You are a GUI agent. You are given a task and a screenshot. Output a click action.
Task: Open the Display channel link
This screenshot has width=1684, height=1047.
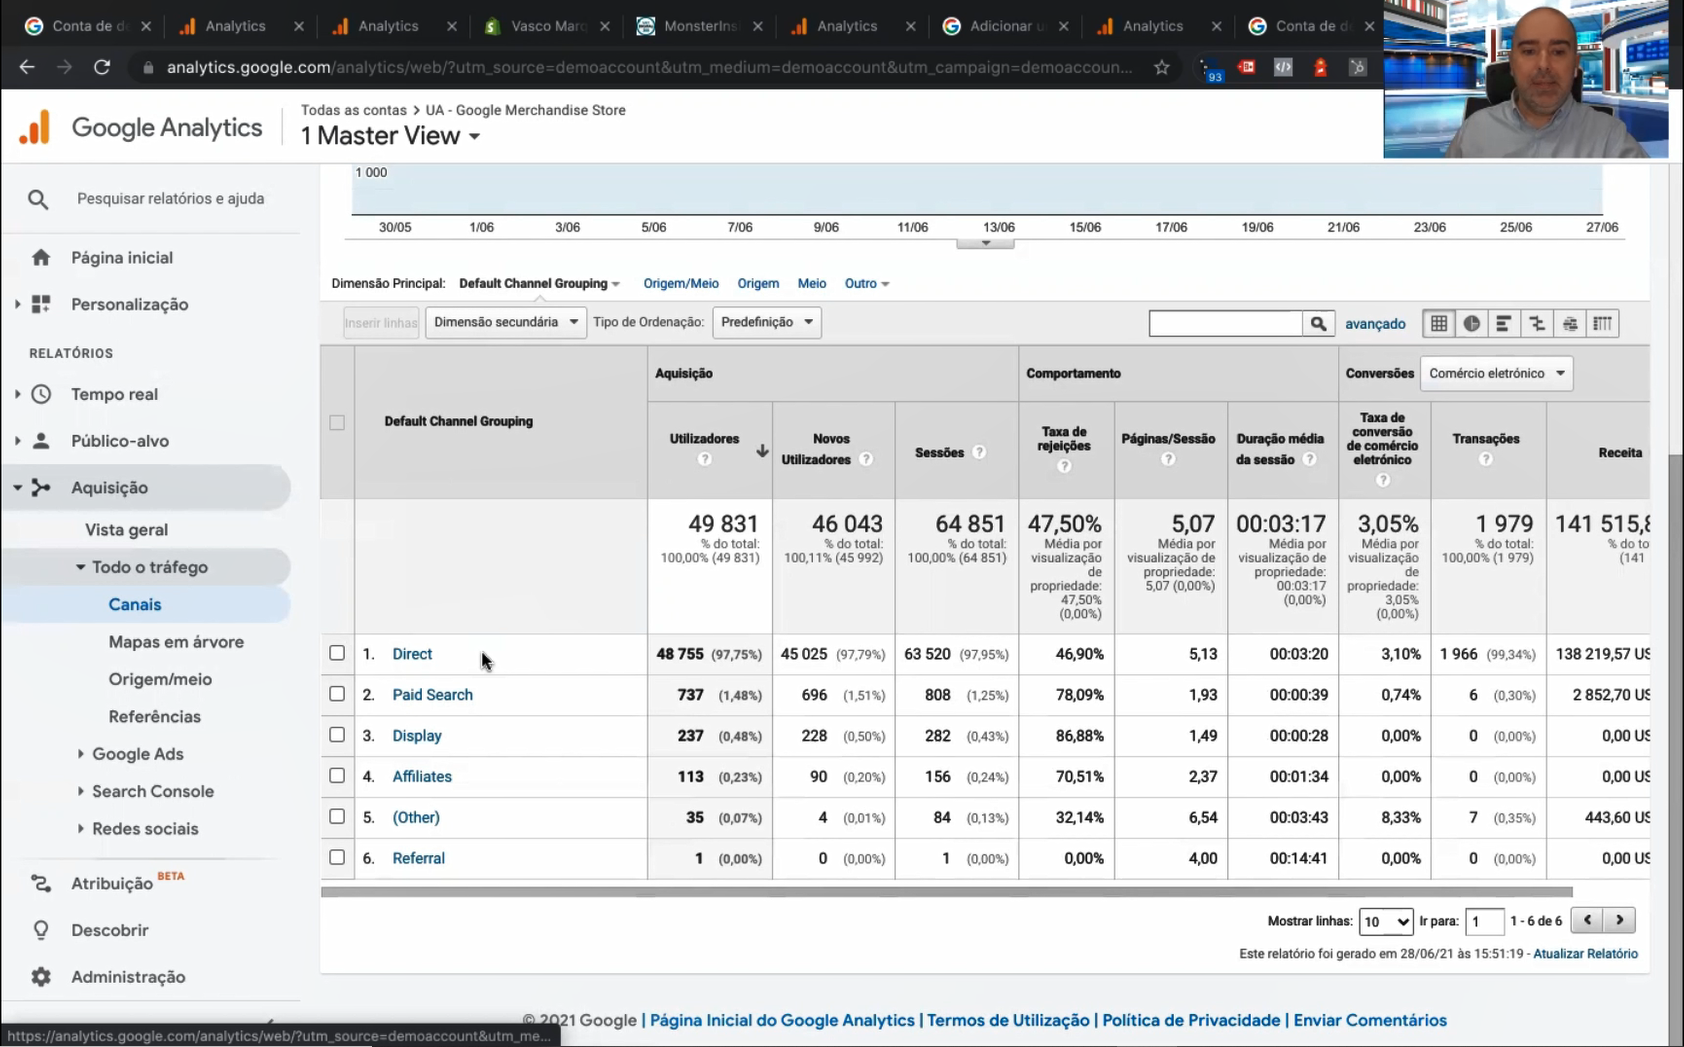417,735
